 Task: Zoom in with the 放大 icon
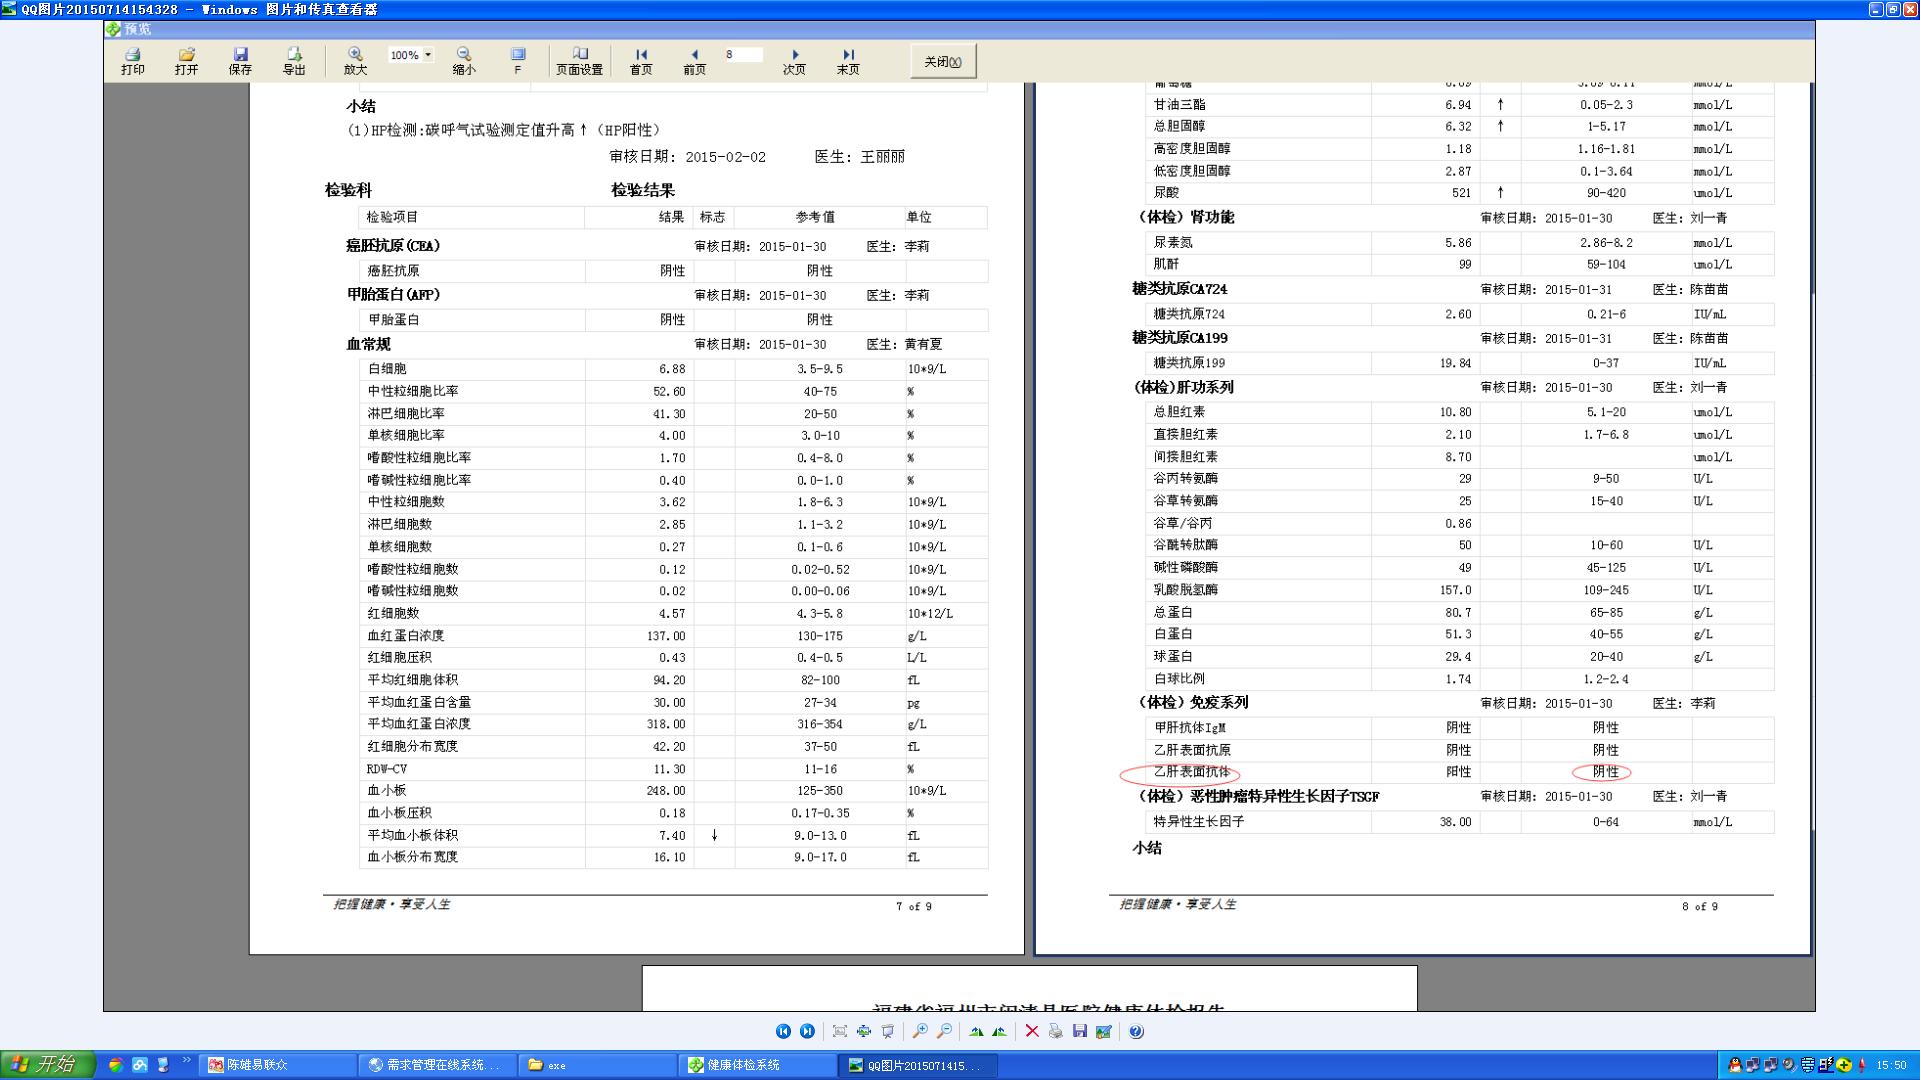click(x=355, y=61)
